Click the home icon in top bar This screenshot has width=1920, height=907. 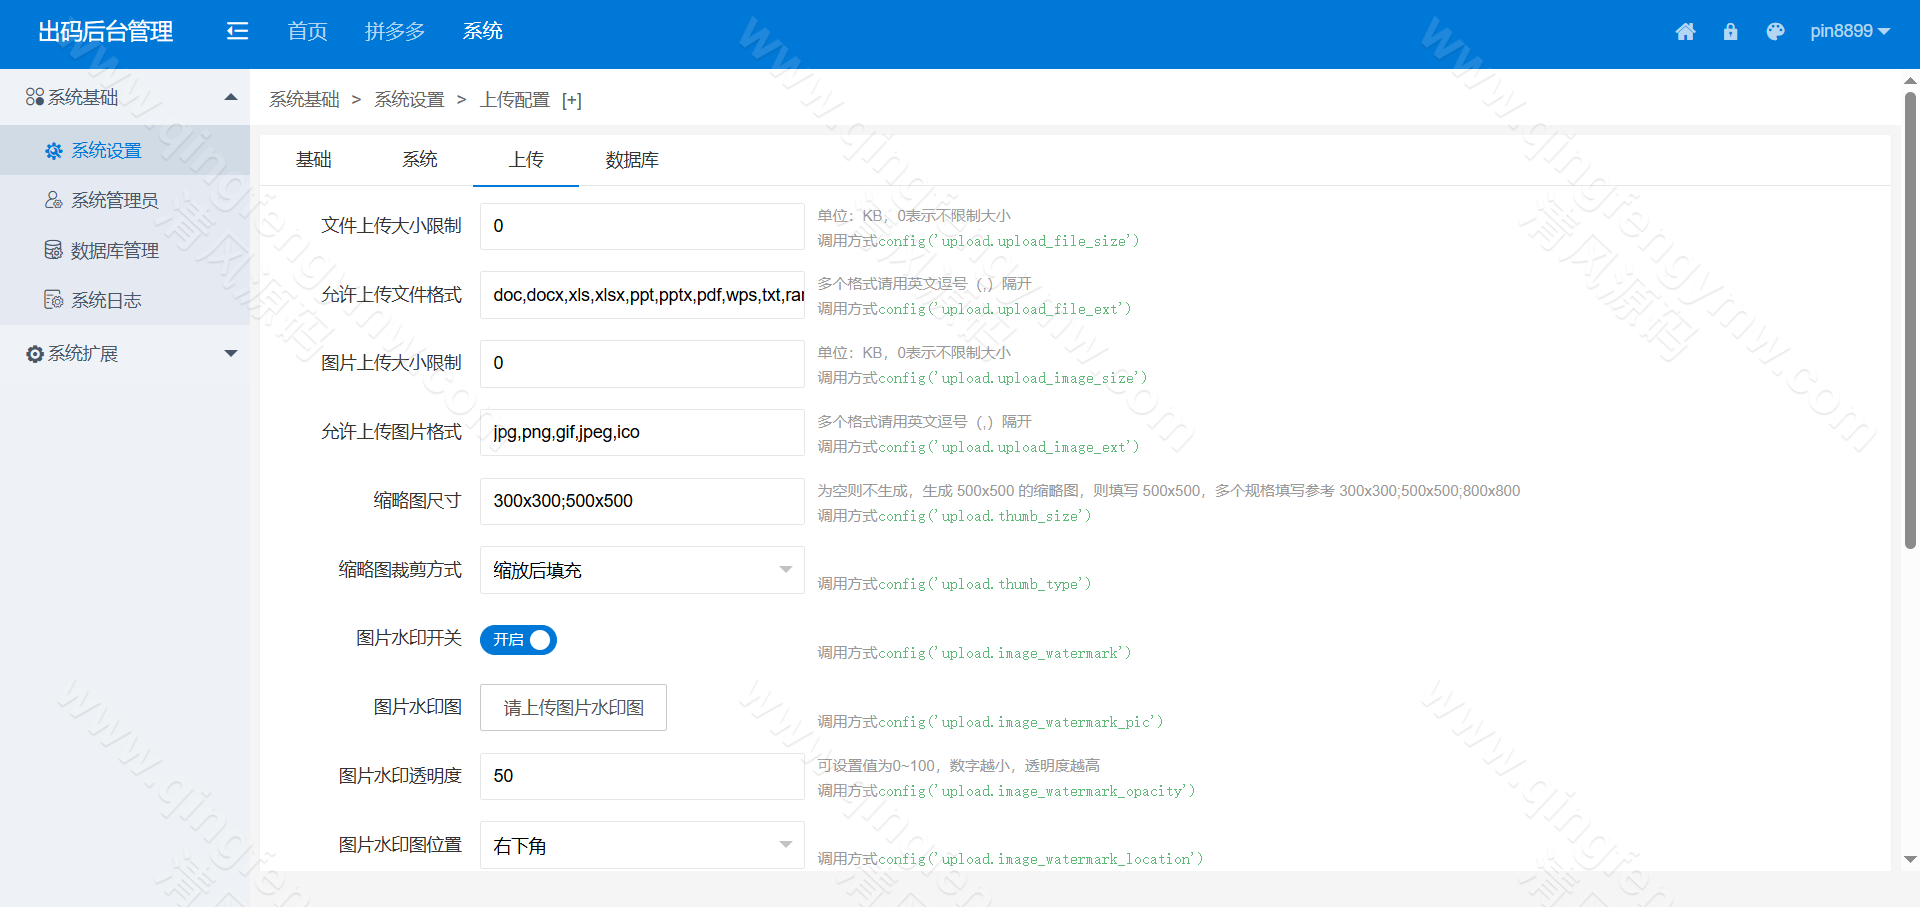coord(1685,32)
